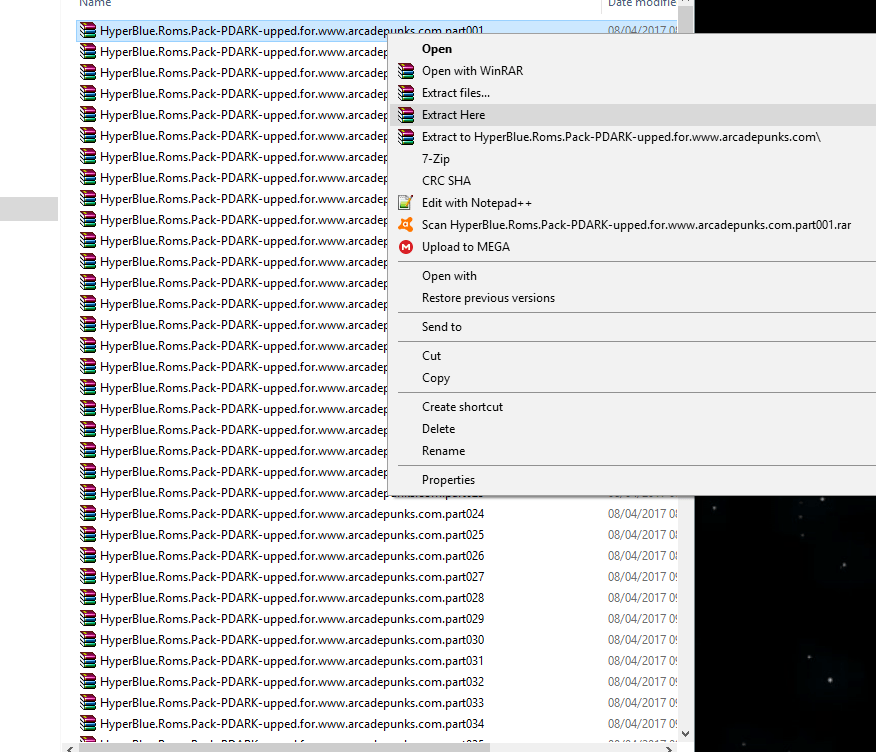
Task: Choose Cut from the context menu
Action: click(632, 356)
